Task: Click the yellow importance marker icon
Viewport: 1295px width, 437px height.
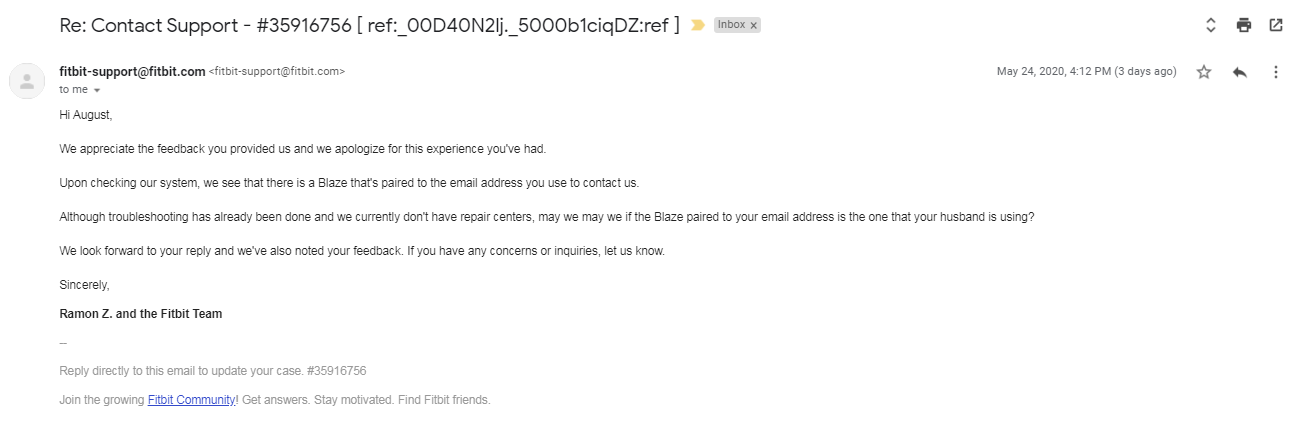Action: pyautogui.click(x=698, y=25)
